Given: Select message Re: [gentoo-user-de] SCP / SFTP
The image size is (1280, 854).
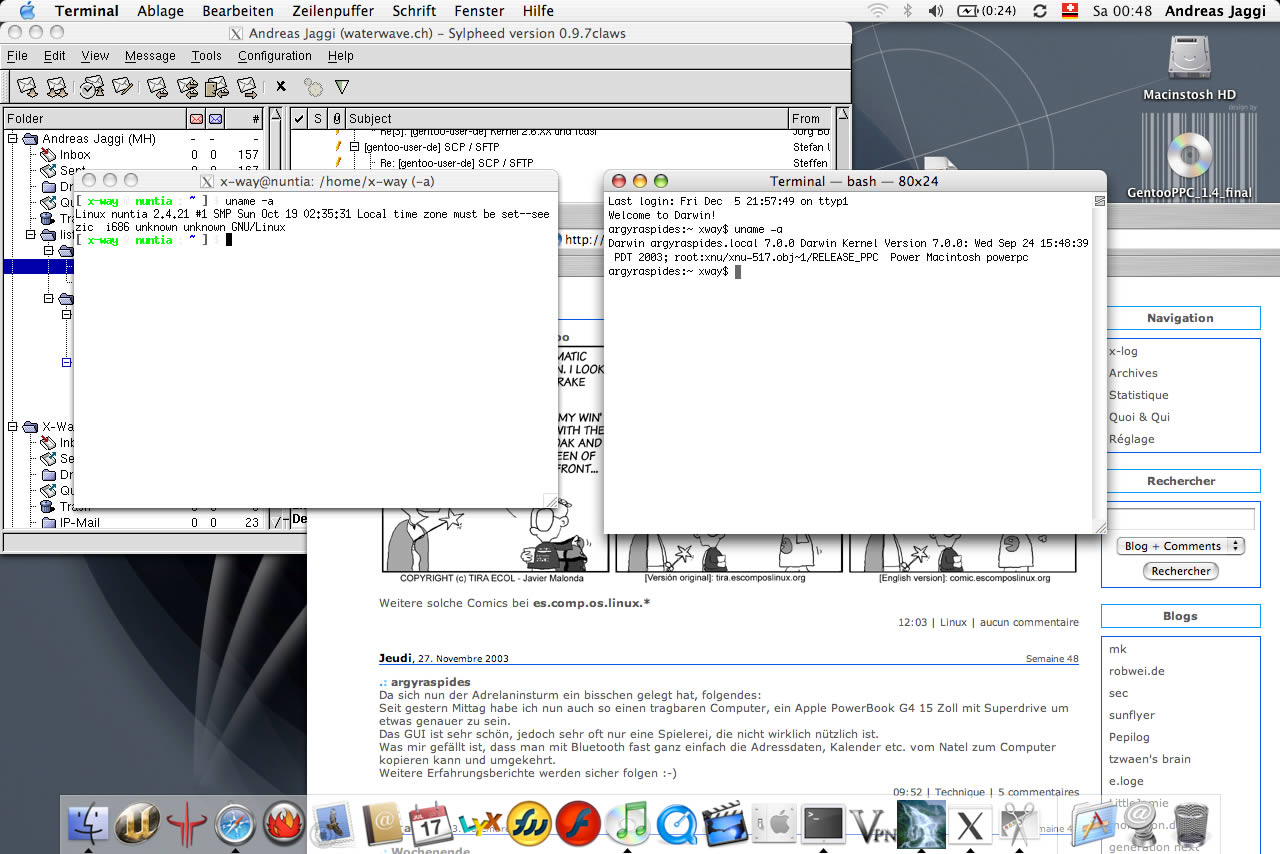Looking at the screenshot, I should click(457, 162).
